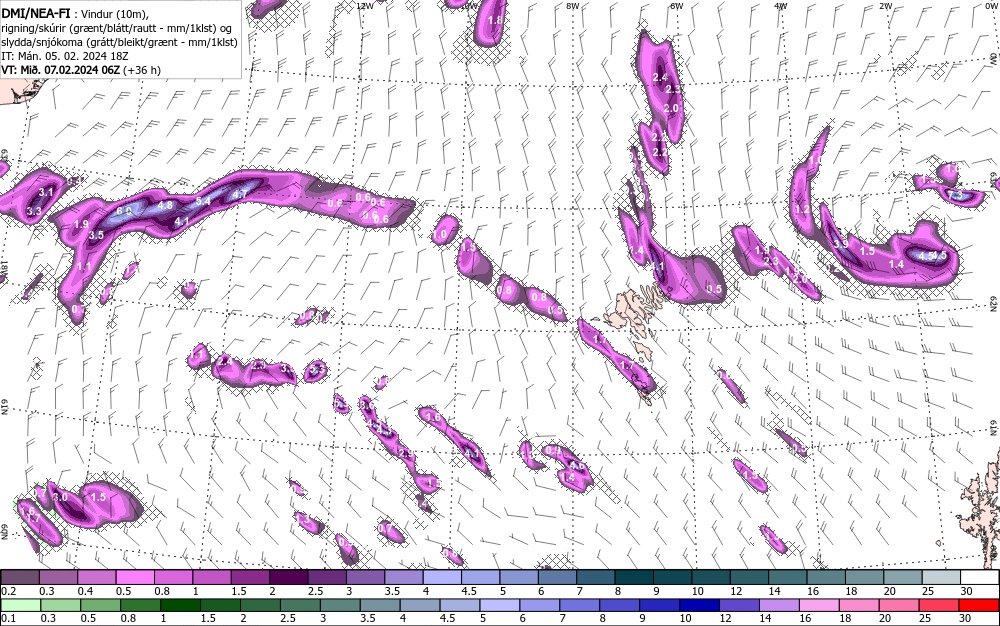Click the '8W' longitude label
Screen dimensions: 1000x626
573,6
